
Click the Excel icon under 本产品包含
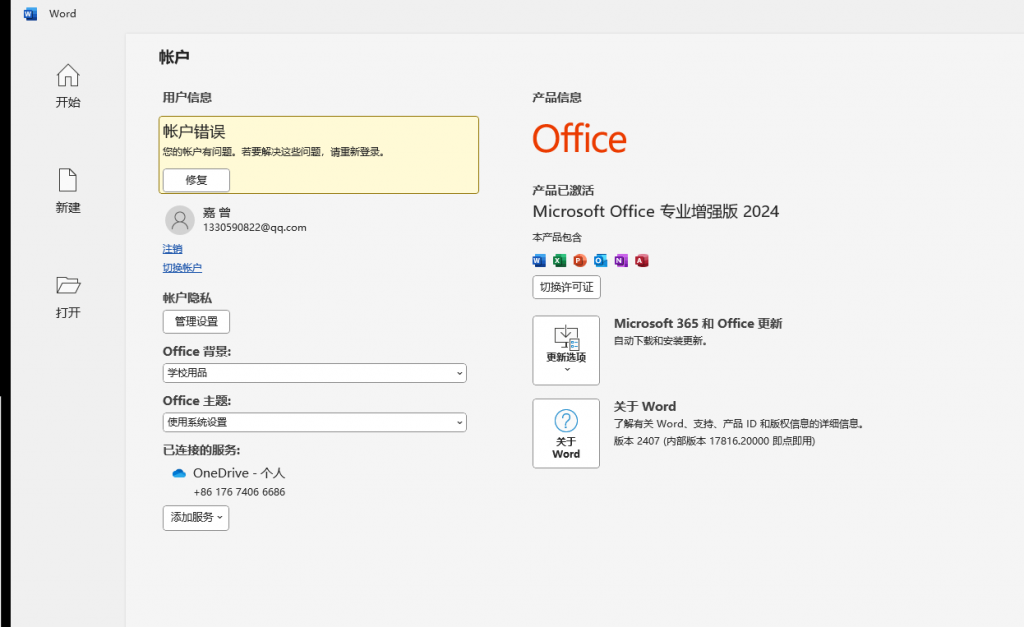point(560,261)
